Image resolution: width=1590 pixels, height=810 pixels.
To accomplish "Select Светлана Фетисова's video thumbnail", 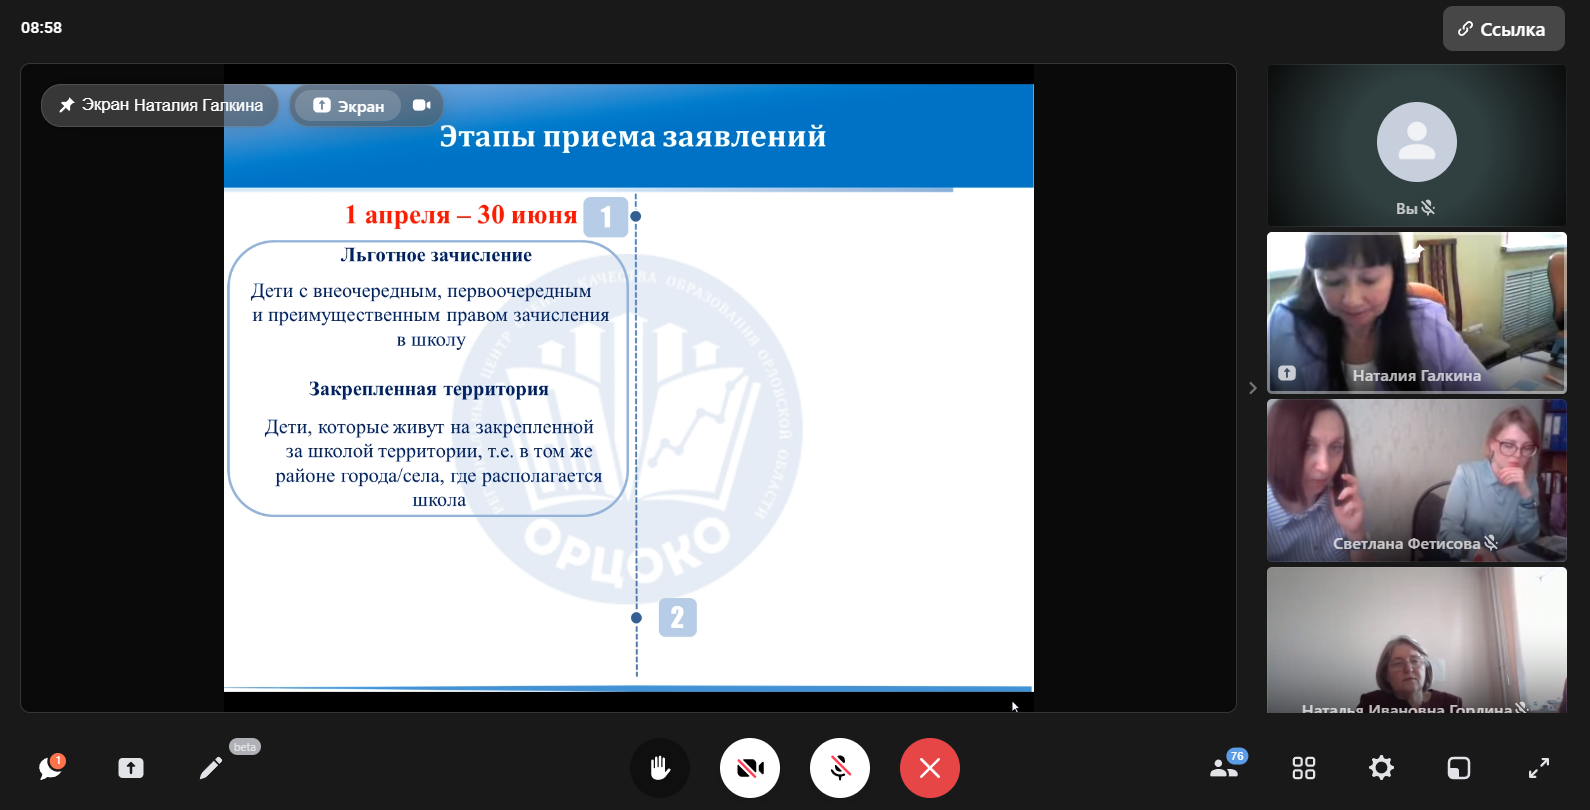I will coord(1416,480).
